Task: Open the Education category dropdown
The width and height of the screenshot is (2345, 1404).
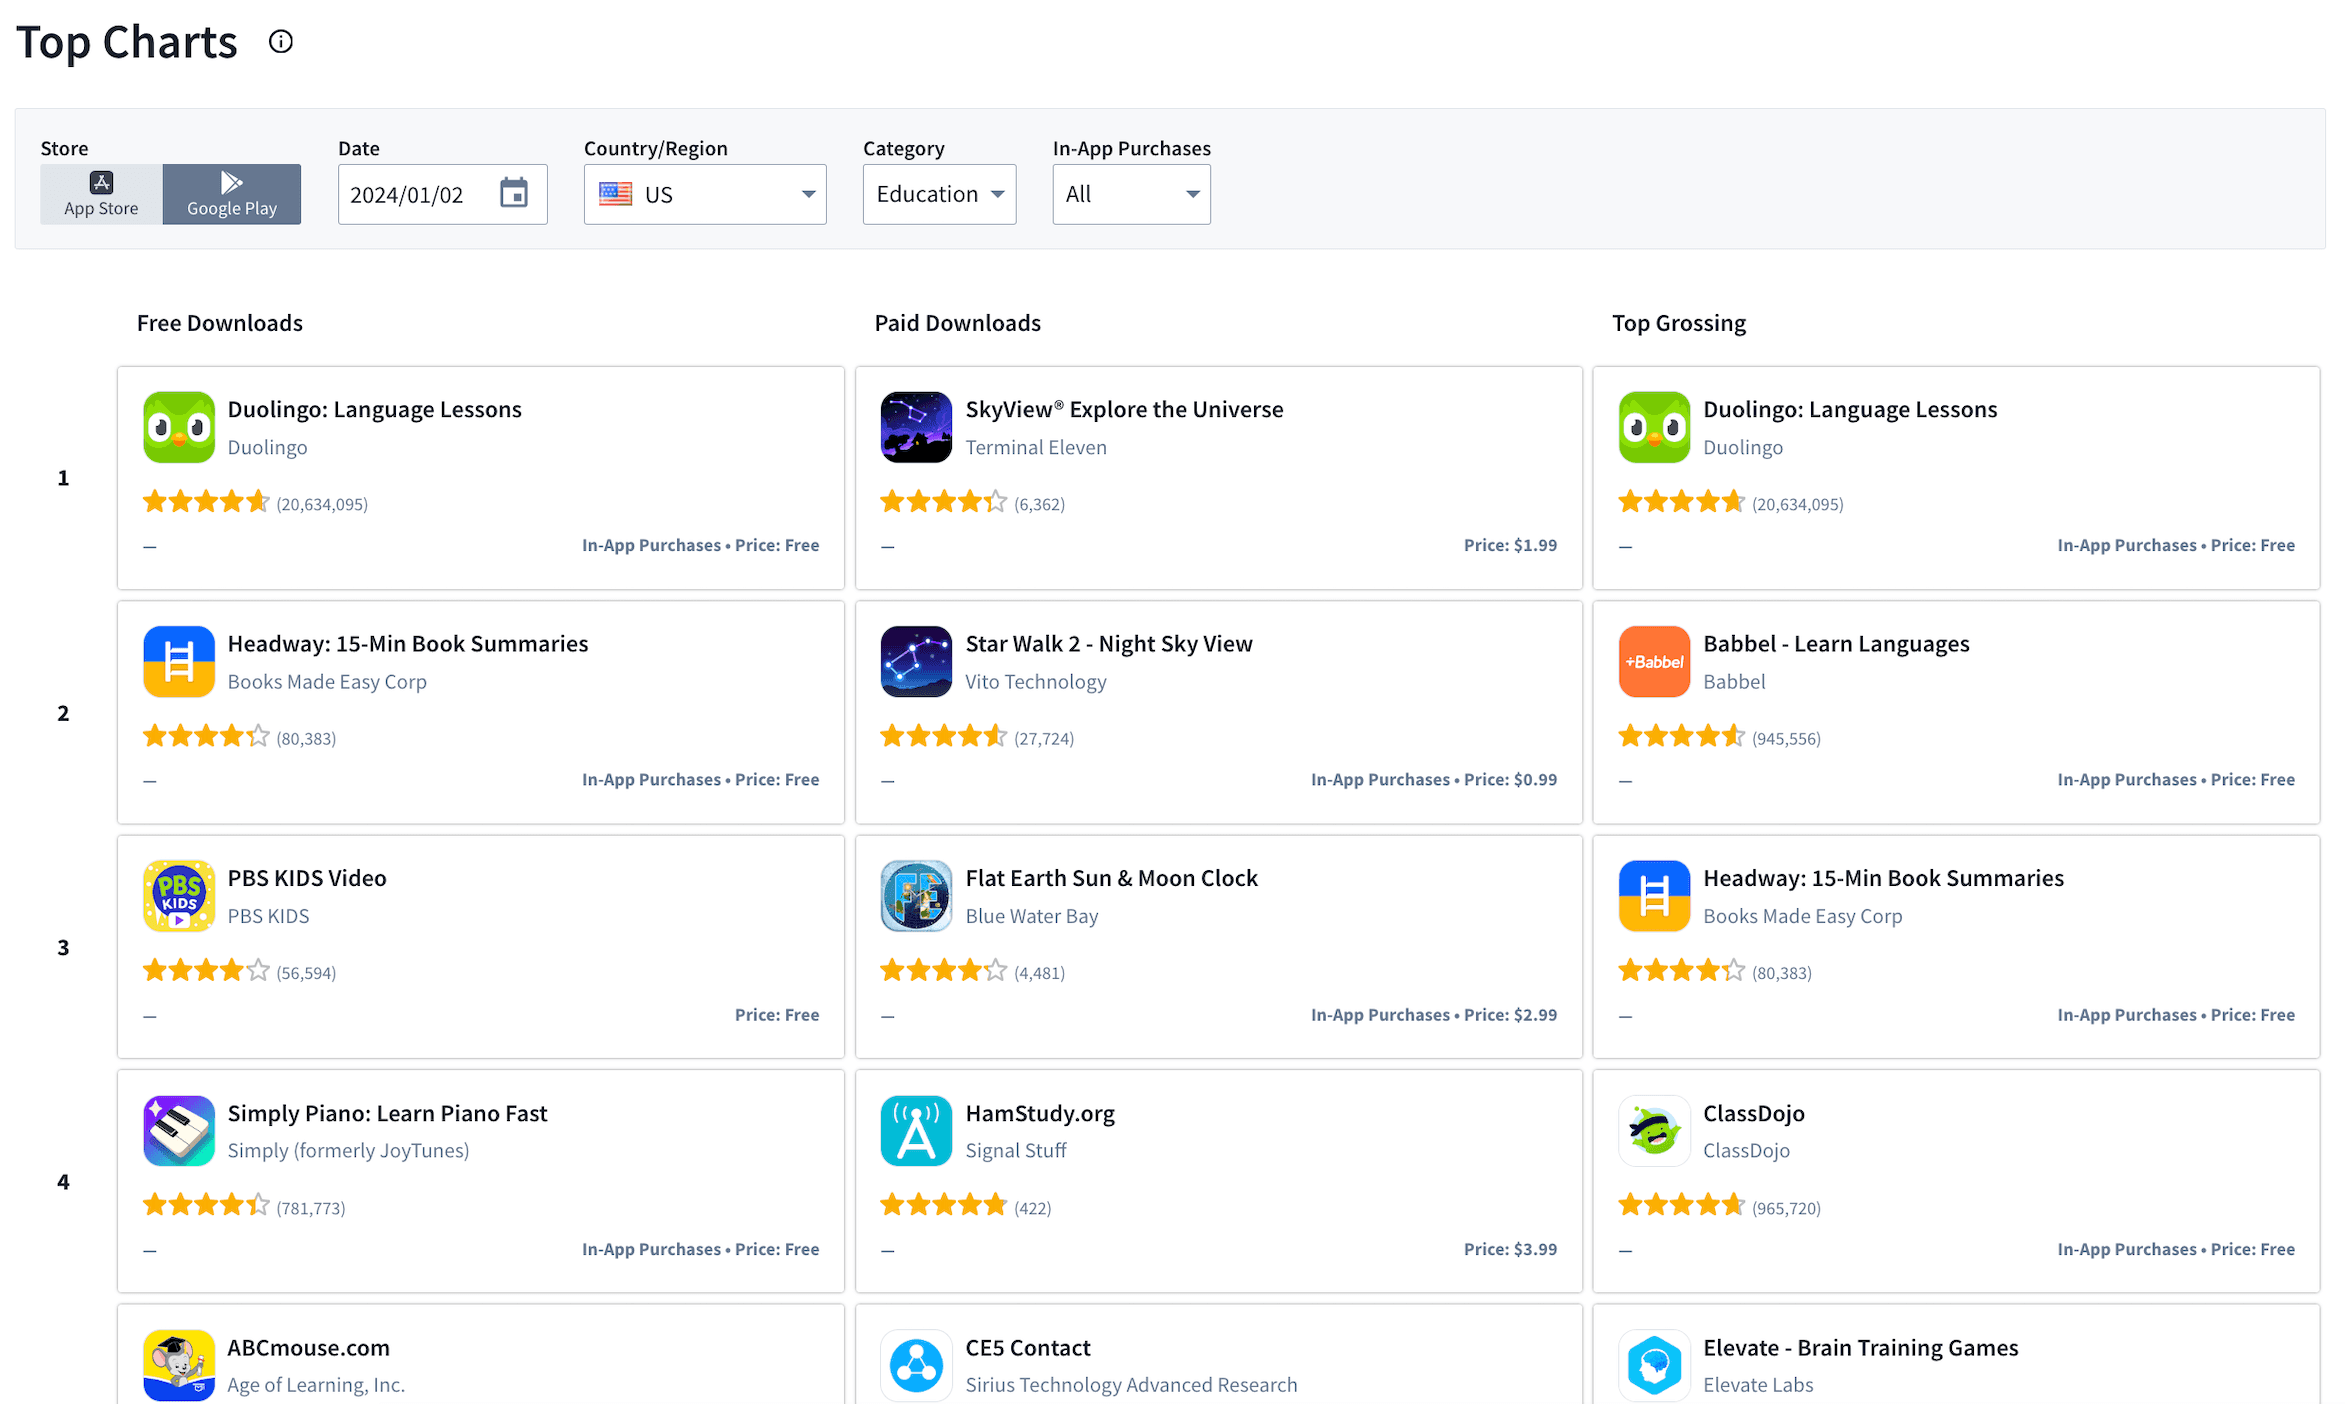Action: click(x=938, y=194)
